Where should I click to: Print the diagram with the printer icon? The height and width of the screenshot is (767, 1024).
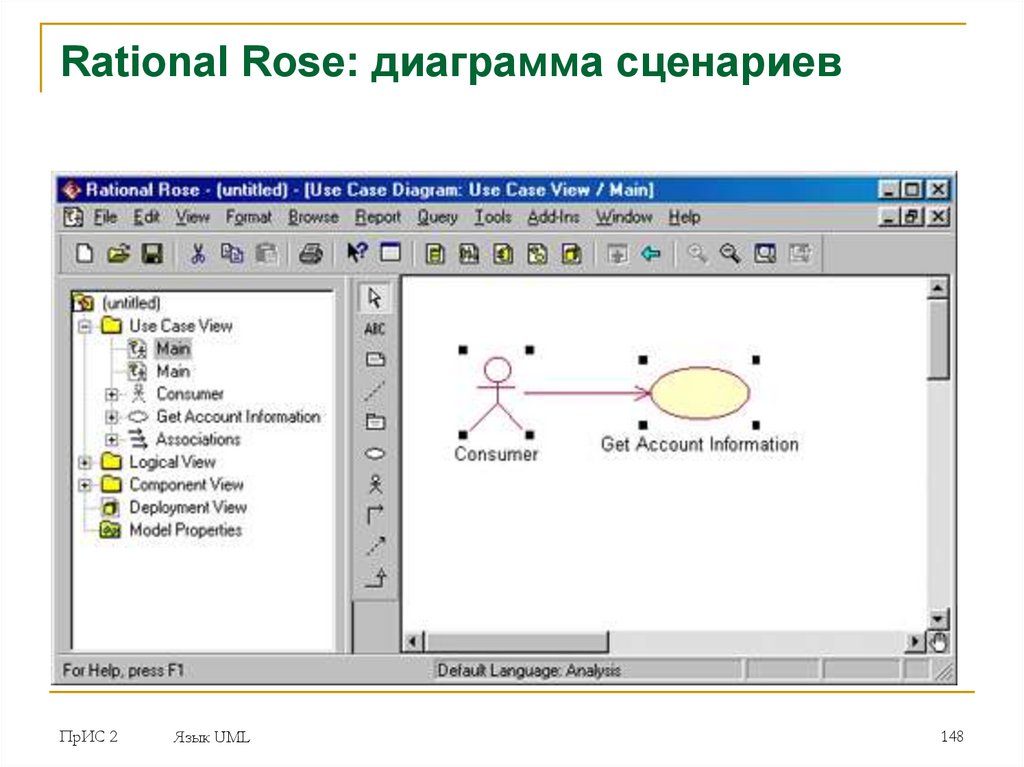[311, 253]
